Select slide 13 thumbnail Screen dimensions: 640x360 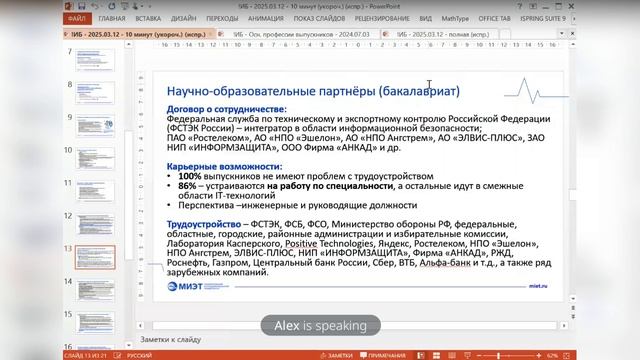(x=95, y=257)
